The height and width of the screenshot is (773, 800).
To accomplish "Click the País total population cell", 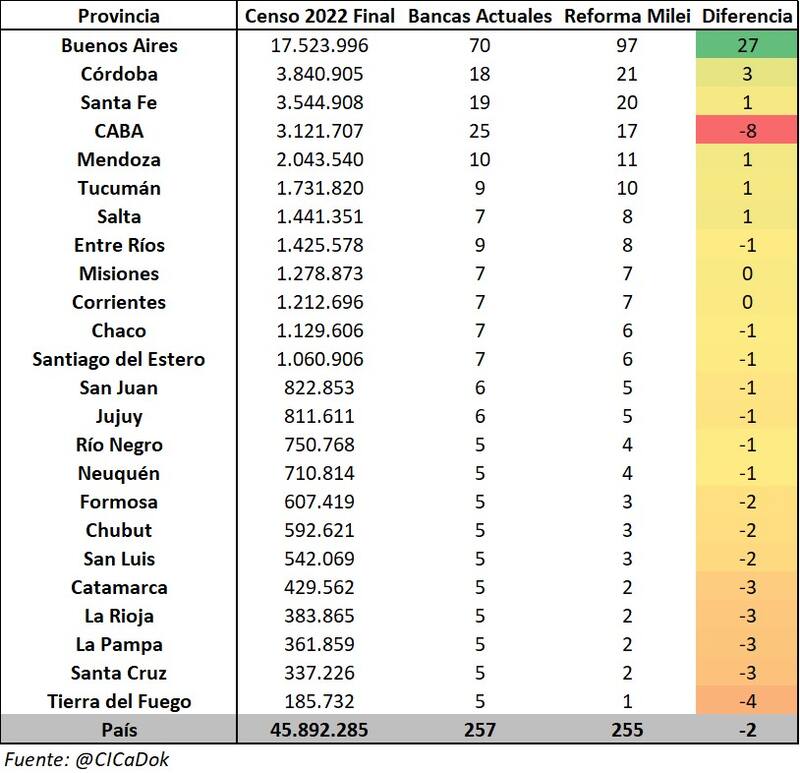I will (x=320, y=730).
